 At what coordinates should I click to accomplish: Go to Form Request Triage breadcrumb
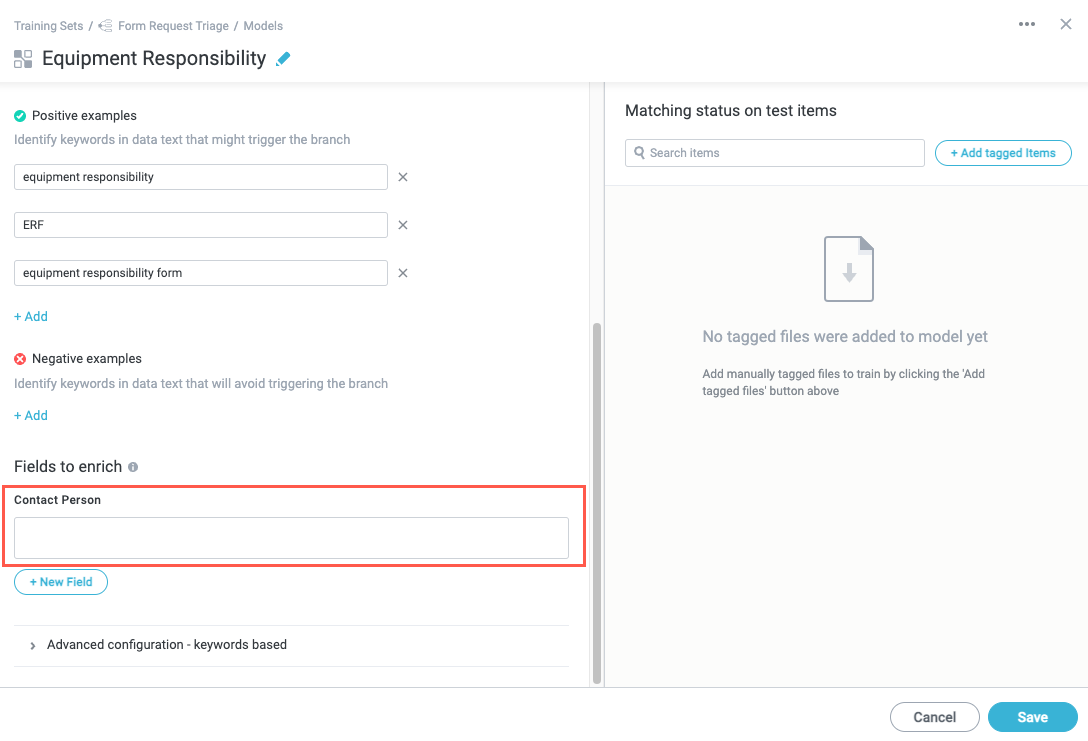[173, 26]
